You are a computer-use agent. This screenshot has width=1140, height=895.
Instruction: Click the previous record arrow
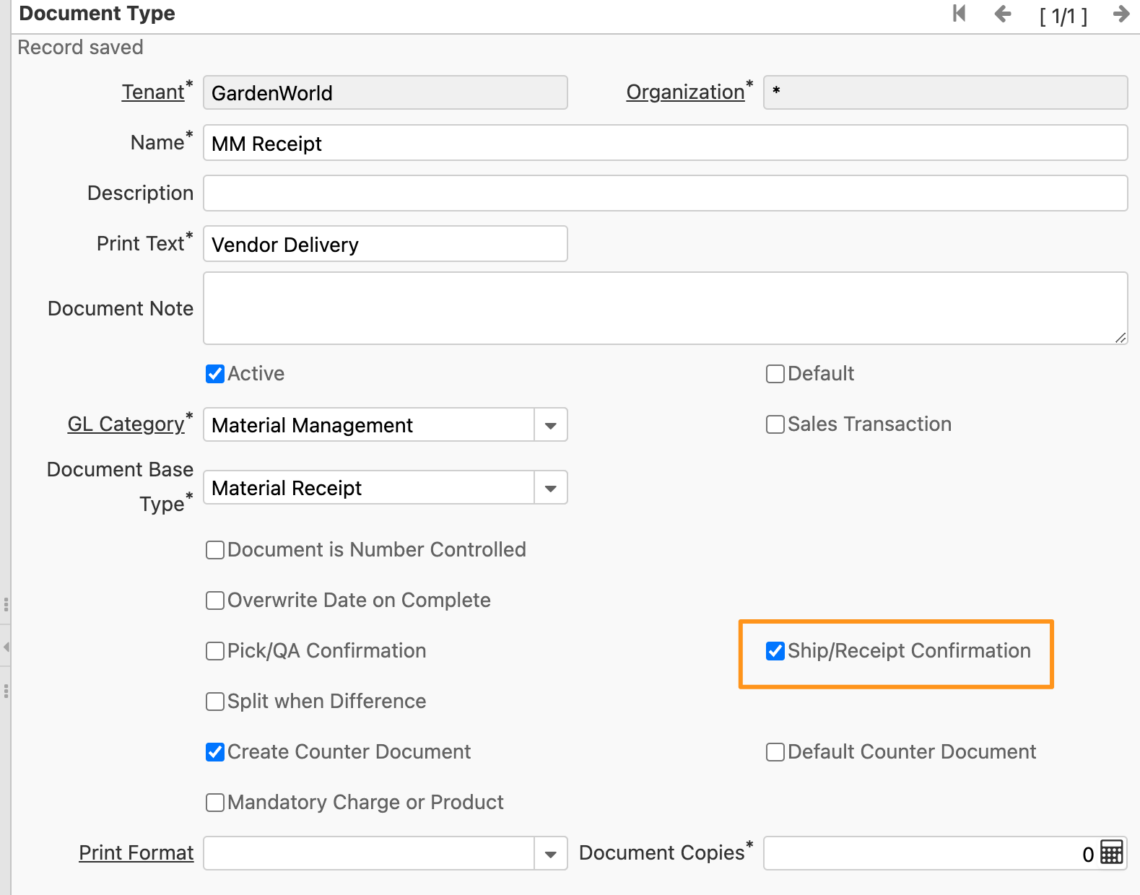click(x=1002, y=14)
